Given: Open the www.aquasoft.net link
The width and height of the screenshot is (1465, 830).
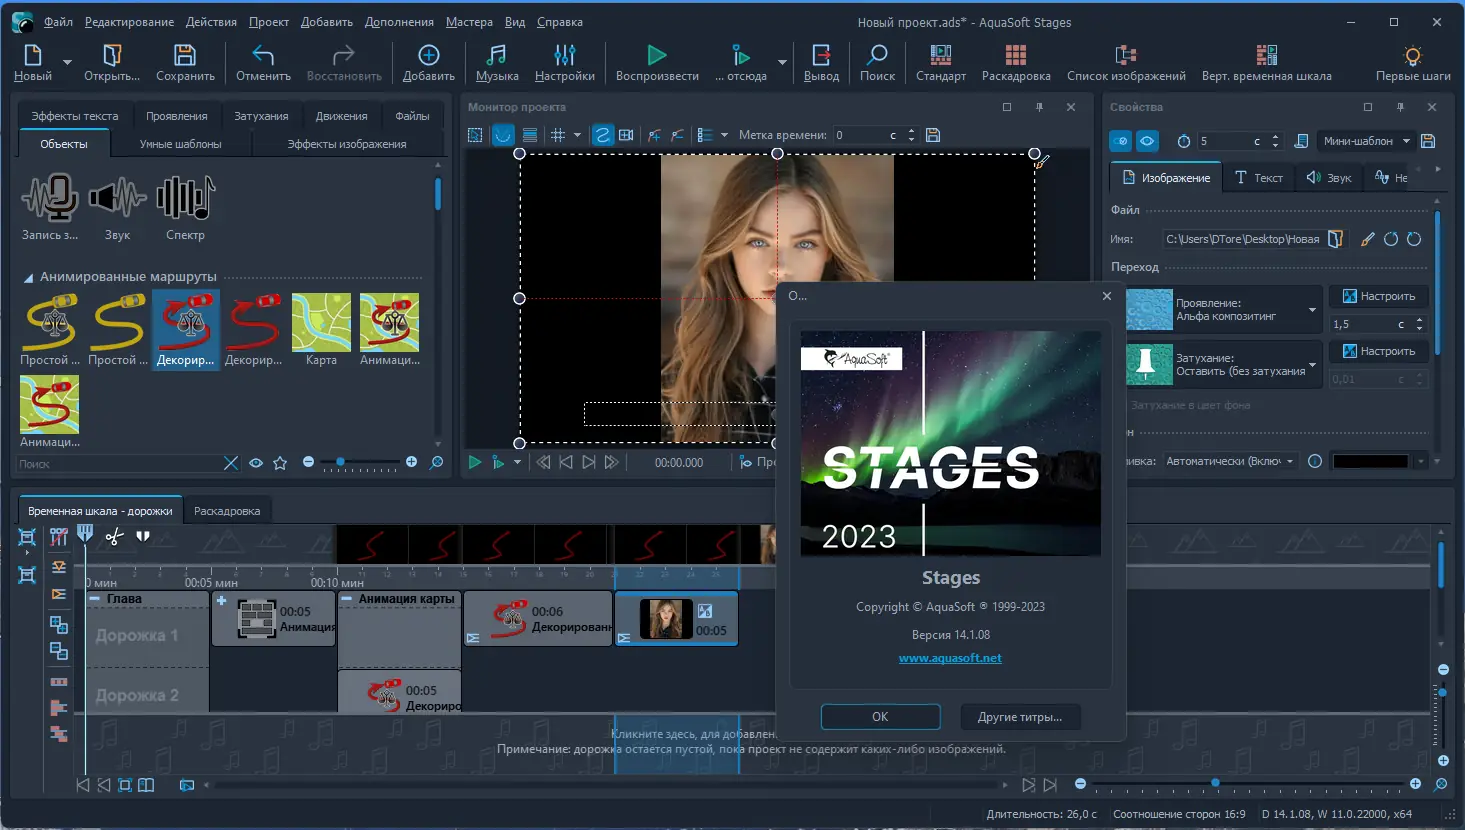Looking at the screenshot, I should pyautogui.click(x=950, y=658).
